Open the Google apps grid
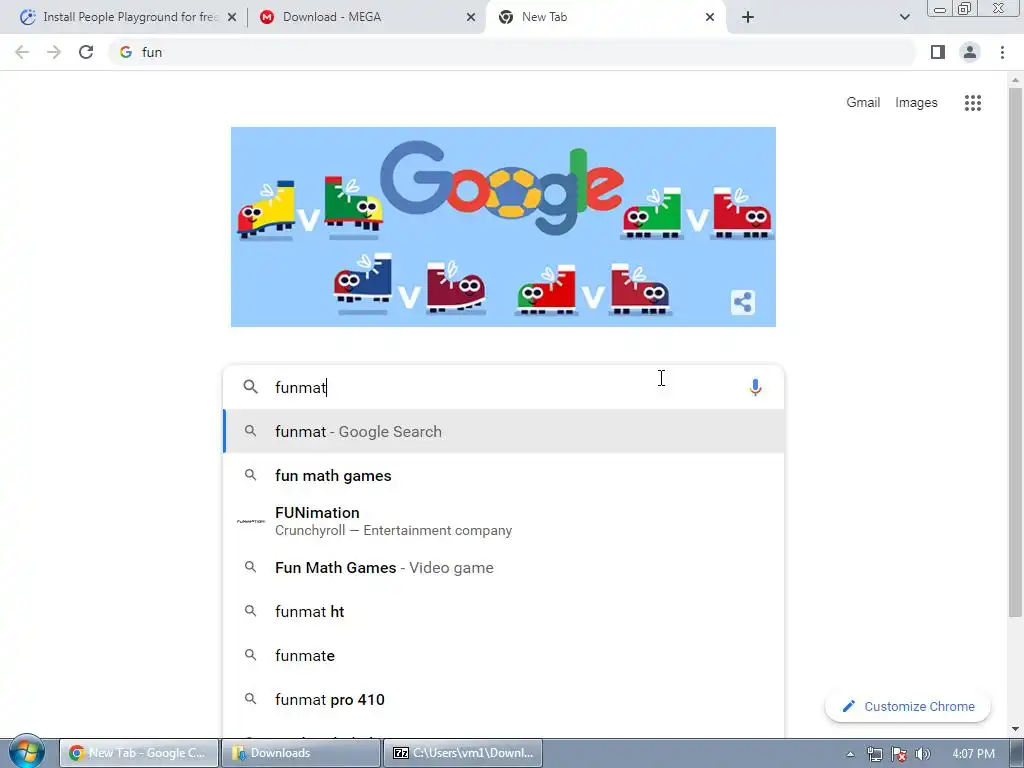Screen dimensions: 1024x768 [x=972, y=103]
